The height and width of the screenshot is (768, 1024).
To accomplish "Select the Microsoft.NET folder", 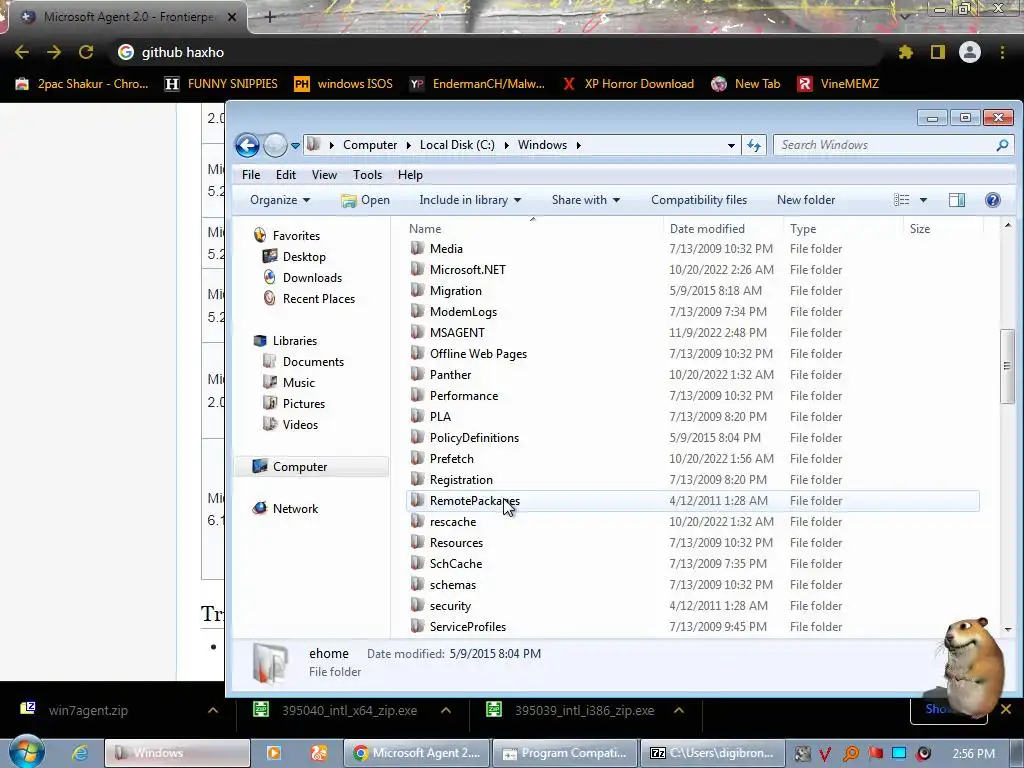I will pos(468,270).
